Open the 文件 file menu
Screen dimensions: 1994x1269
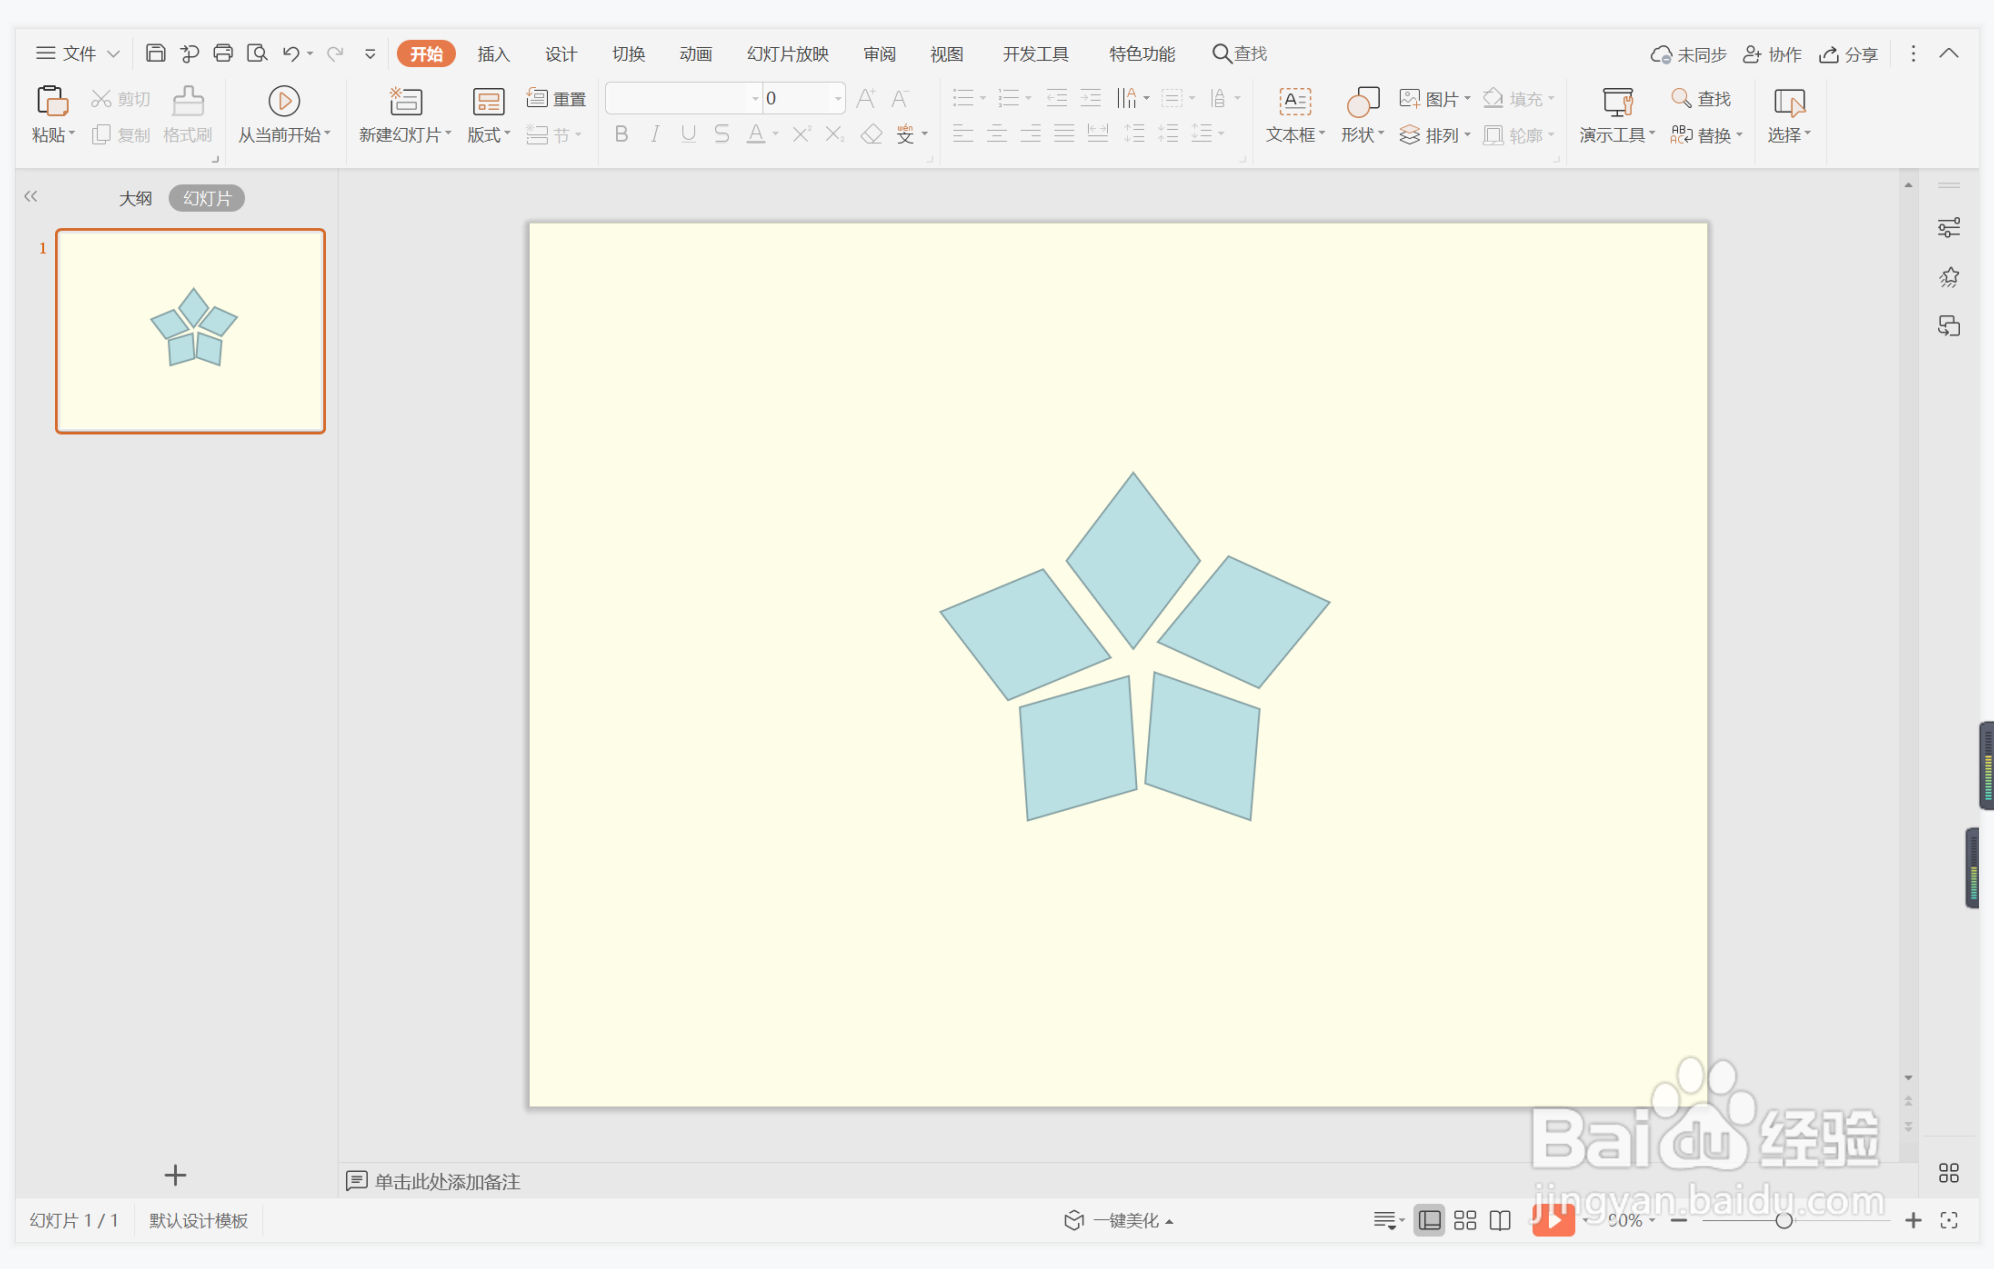coord(78,53)
